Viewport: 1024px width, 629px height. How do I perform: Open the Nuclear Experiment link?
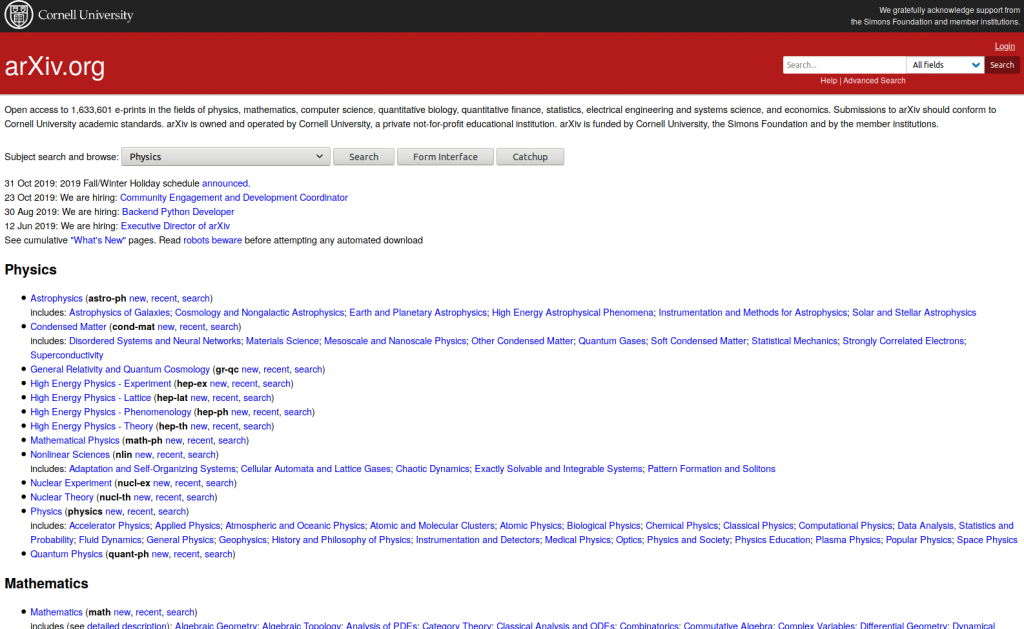coord(71,483)
